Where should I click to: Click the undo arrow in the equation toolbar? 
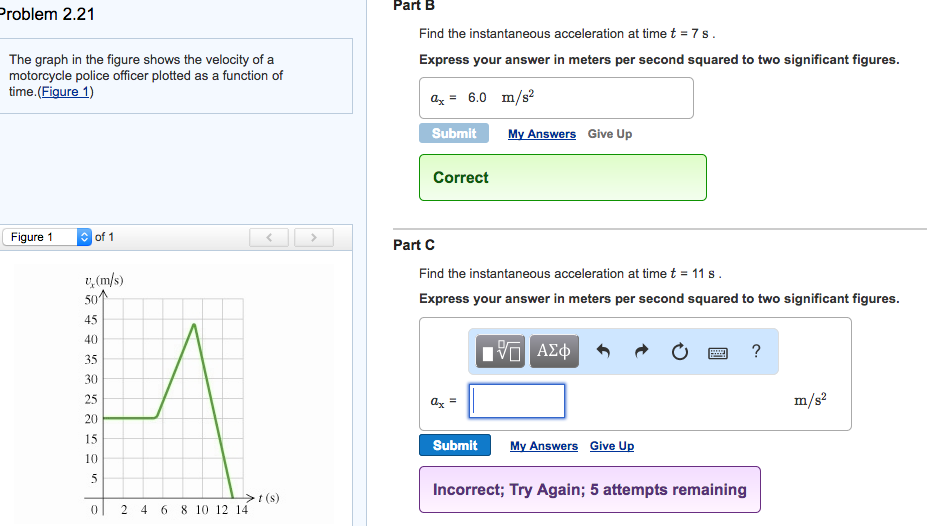click(603, 351)
